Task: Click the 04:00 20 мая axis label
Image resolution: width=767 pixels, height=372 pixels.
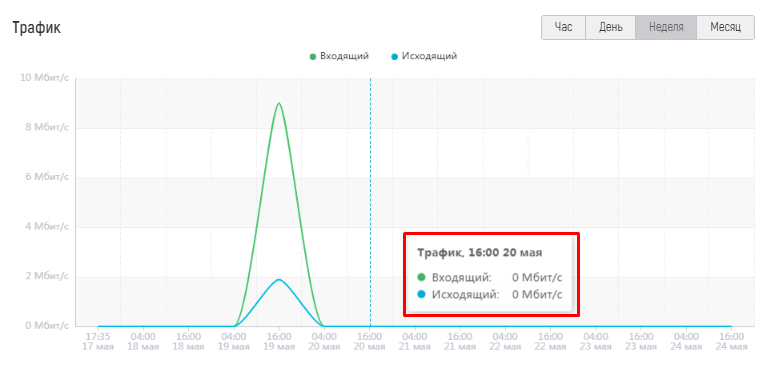Action: (x=324, y=342)
